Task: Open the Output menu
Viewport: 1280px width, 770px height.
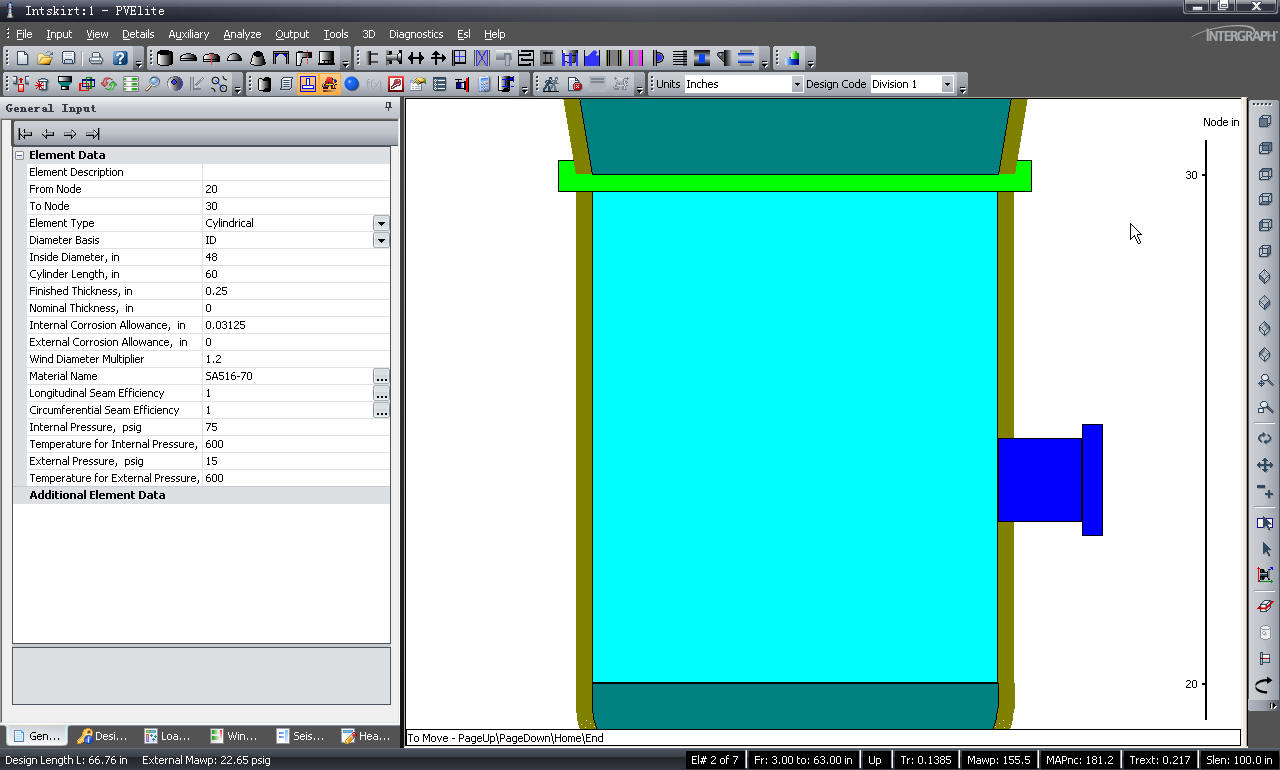Action: 292,34
